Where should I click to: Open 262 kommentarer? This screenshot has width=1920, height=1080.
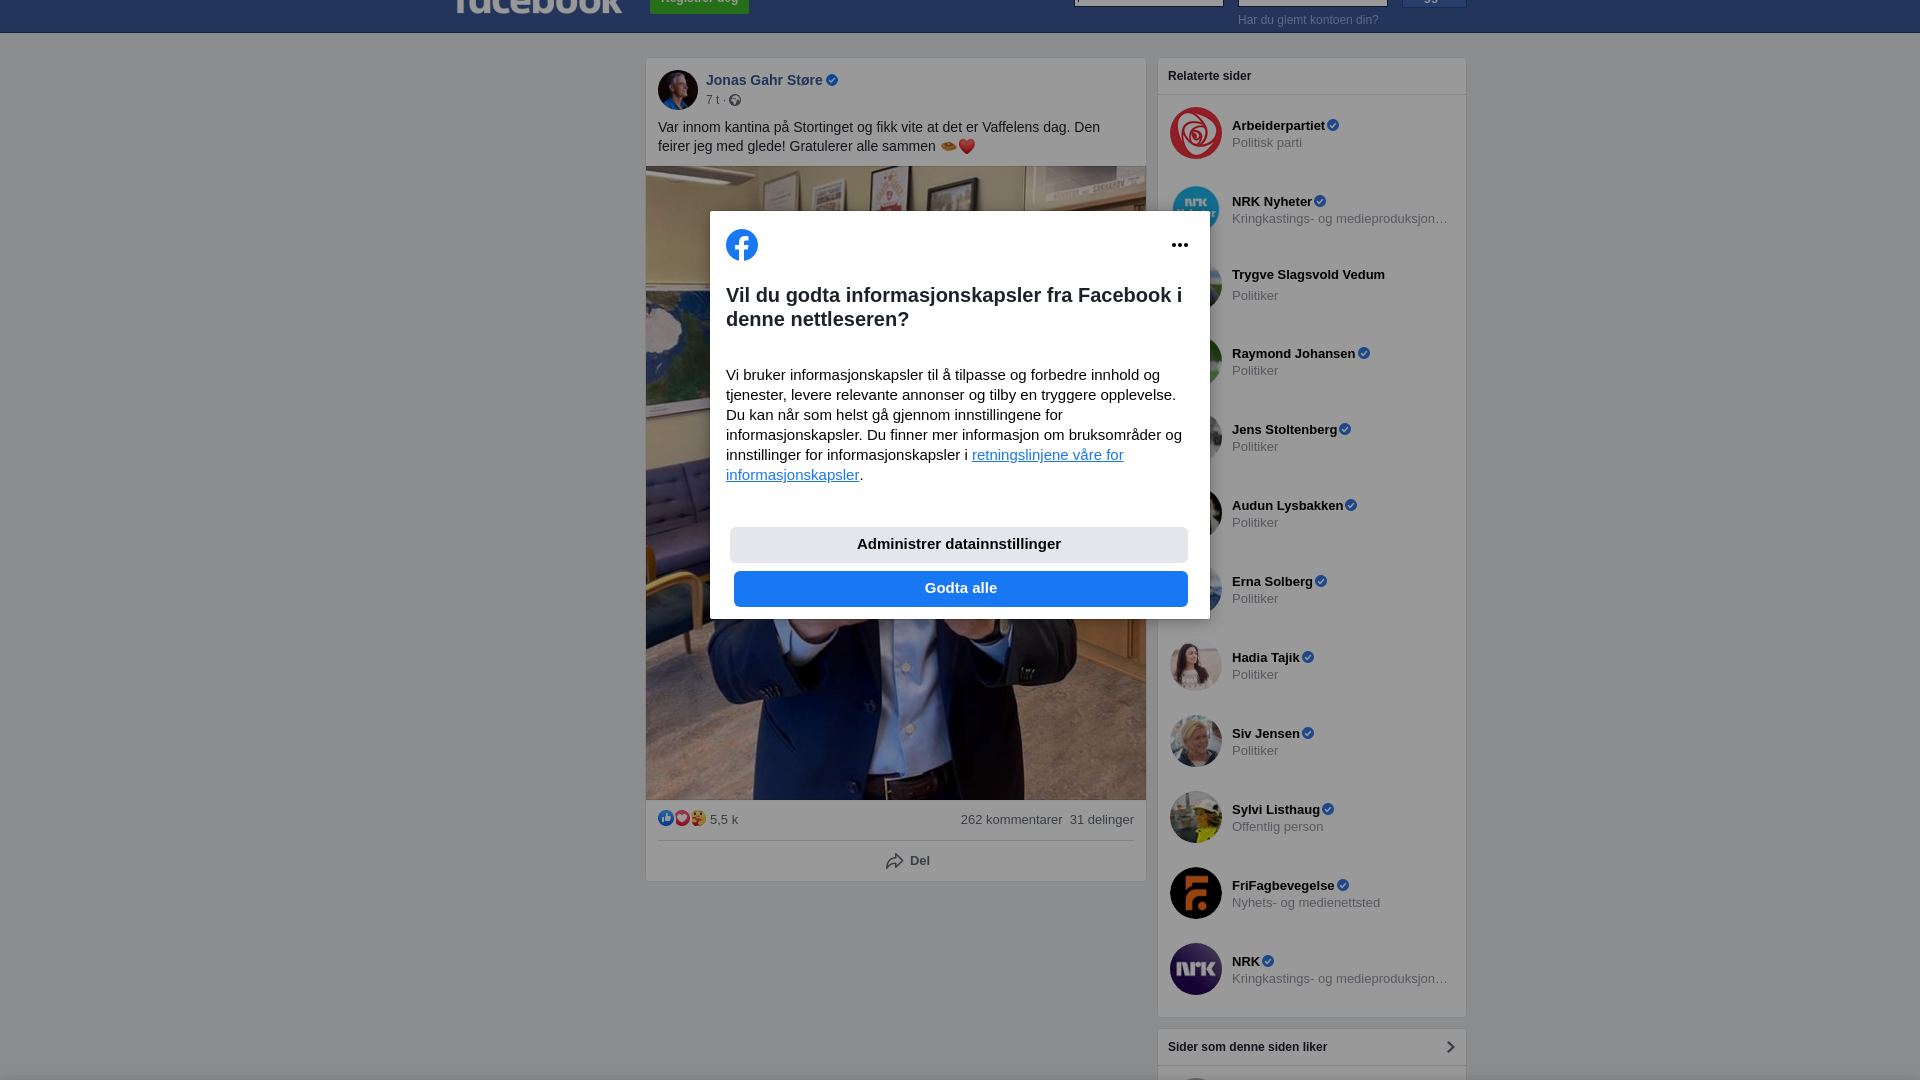tap(1011, 820)
